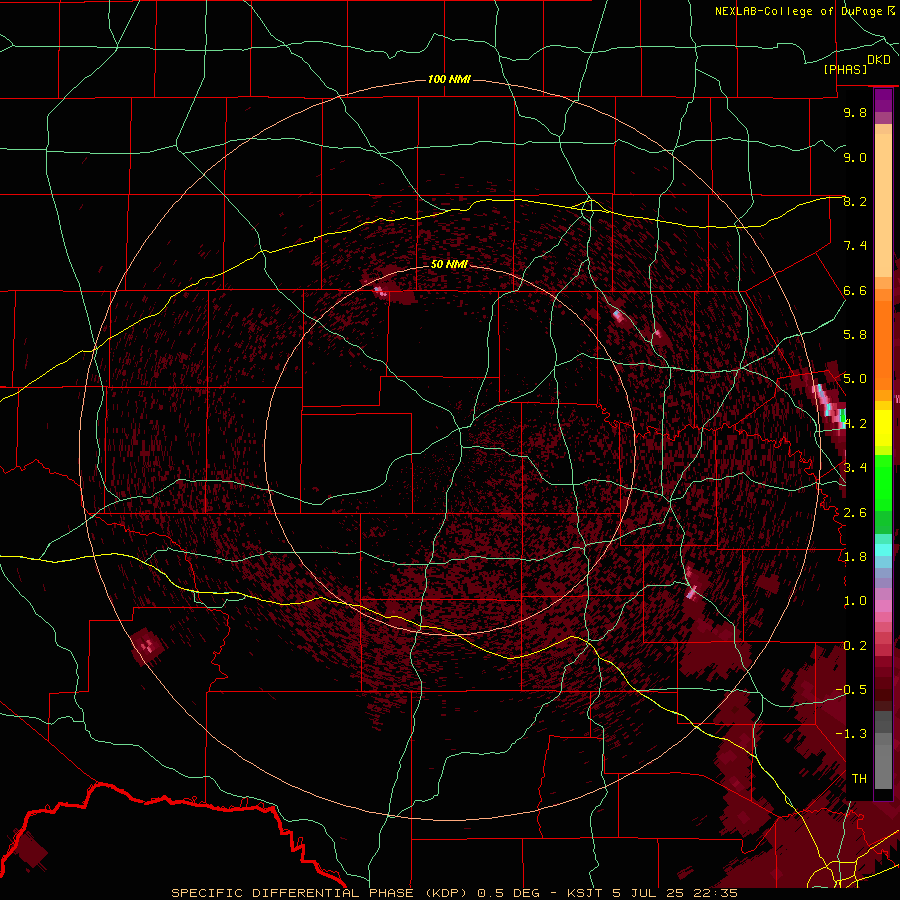The image size is (900, 900).
Task: Click the SPECIFIC DIFFERENTIAL PHASE (KDP) caption text
Action: (x=320, y=893)
